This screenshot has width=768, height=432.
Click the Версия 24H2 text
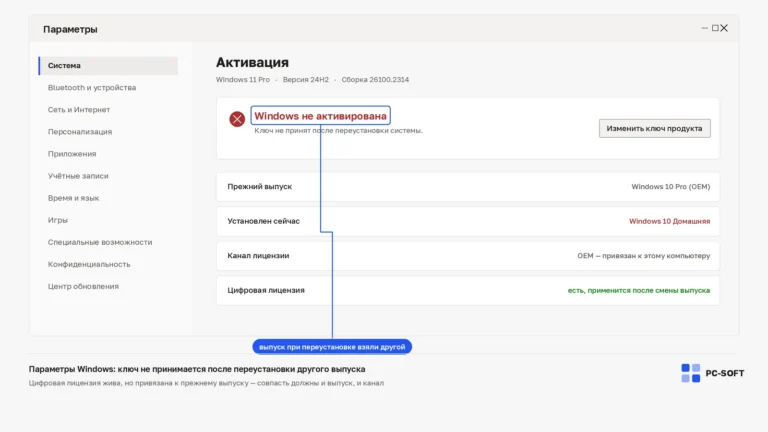pos(306,79)
